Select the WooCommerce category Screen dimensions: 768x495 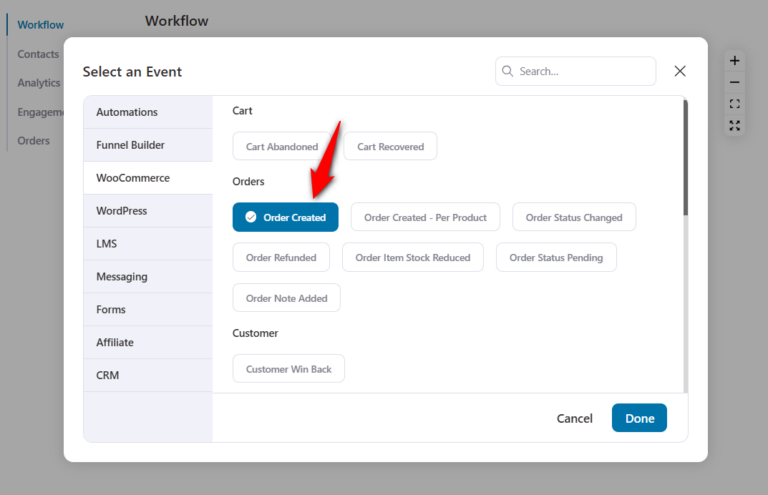coord(148,178)
